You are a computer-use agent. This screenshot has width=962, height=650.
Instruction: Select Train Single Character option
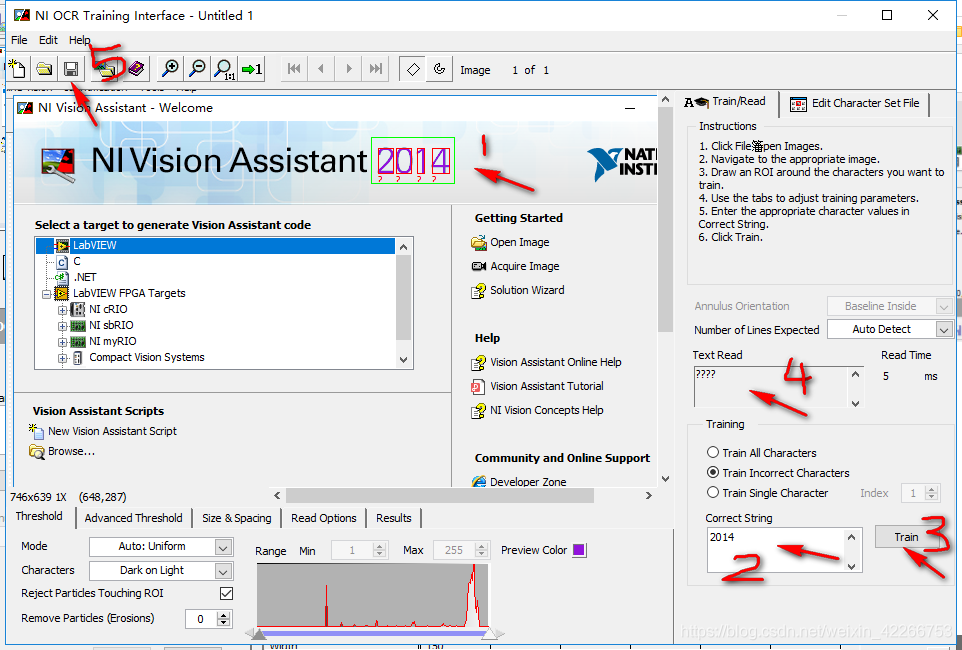[713, 492]
